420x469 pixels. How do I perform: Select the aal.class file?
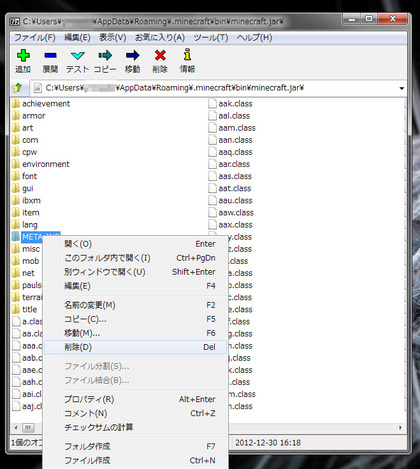coord(229,116)
